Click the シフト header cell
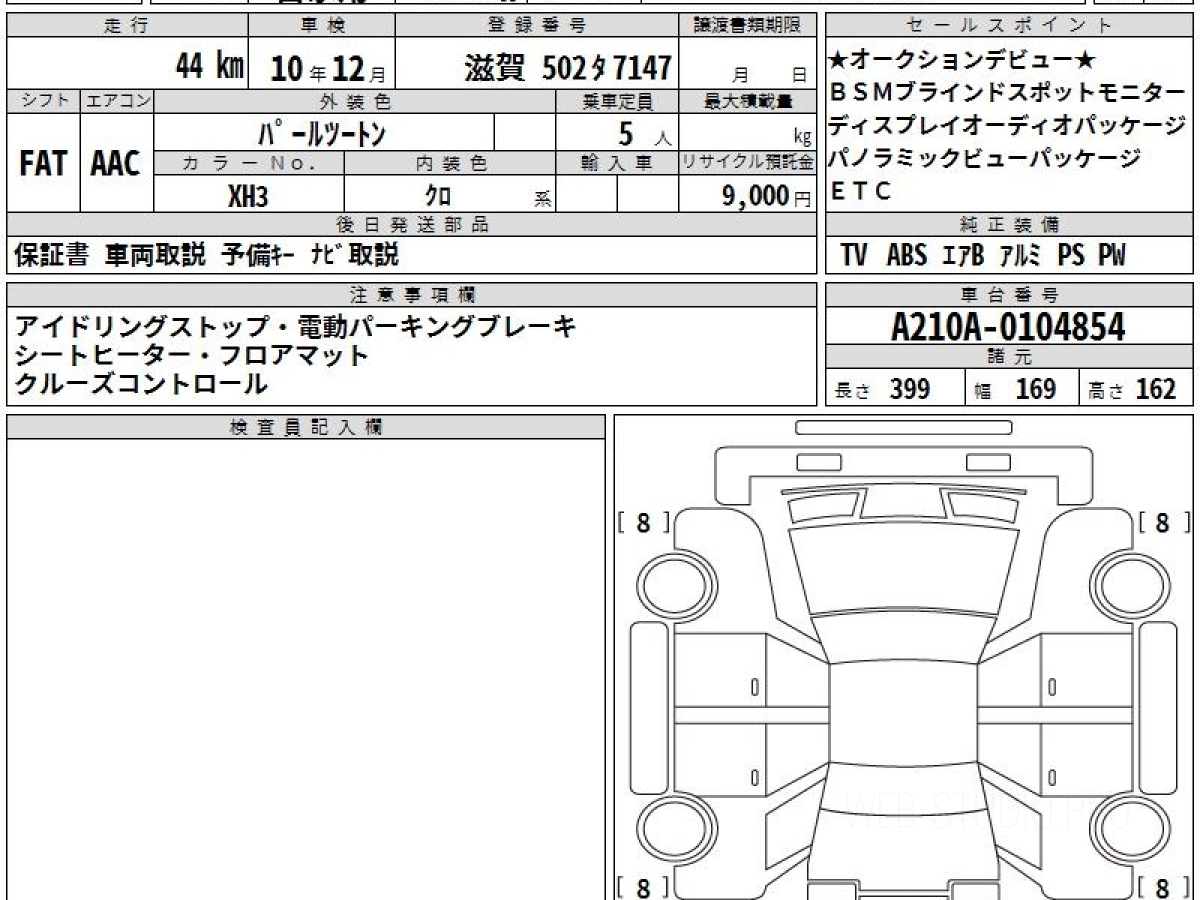Image resolution: width=1200 pixels, height=900 pixels. 43,100
